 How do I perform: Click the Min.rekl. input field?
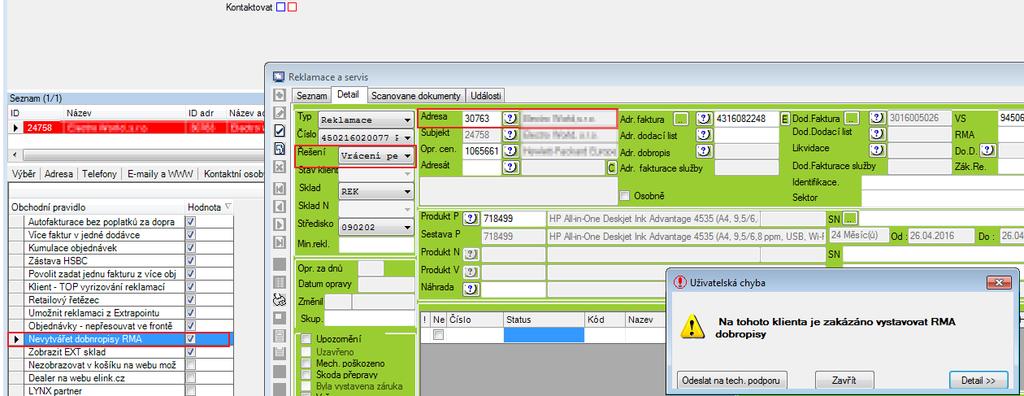tap(377, 245)
